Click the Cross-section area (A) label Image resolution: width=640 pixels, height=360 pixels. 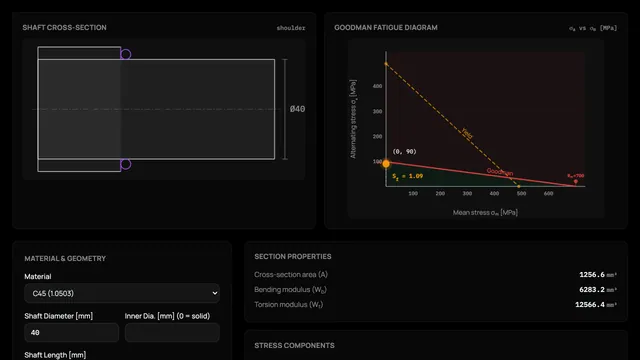click(291, 275)
